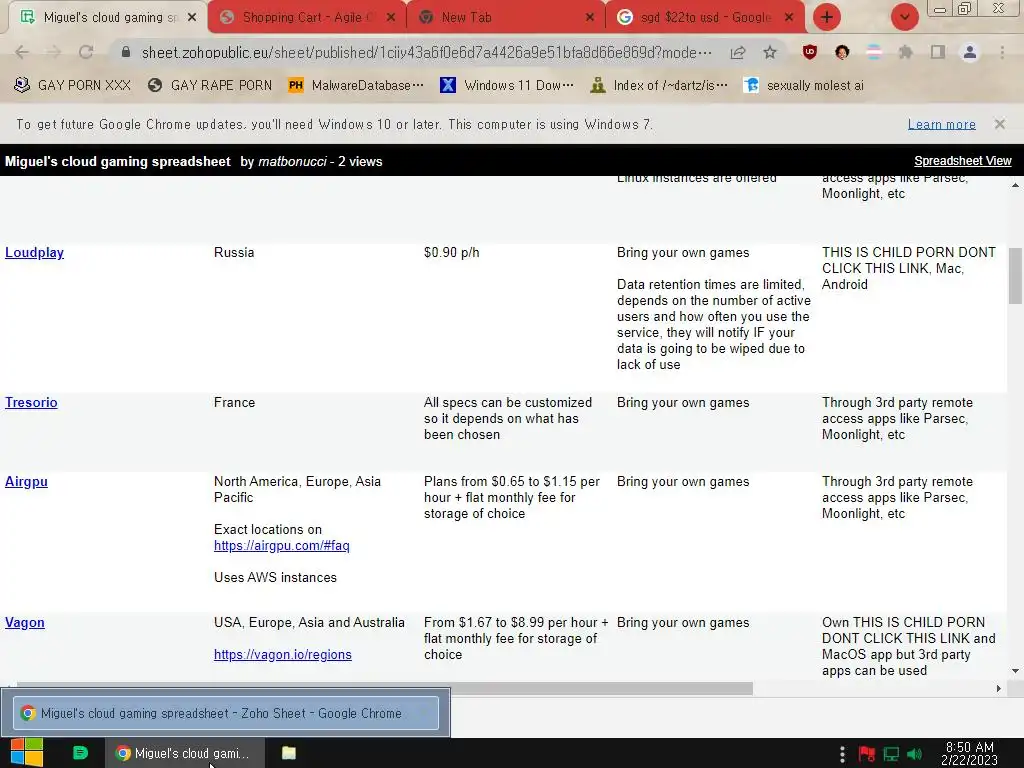1024x768 pixels.
Task: Open the Index of /~dartz bookmark
Action: point(658,85)
